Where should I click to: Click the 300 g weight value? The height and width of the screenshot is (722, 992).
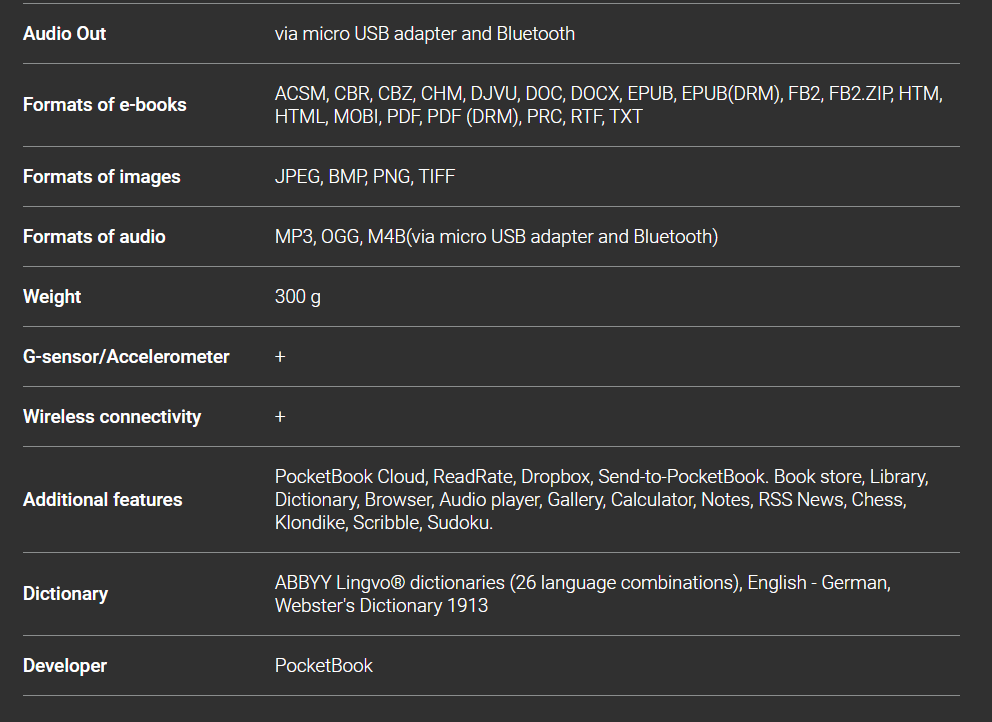point(297,297)
